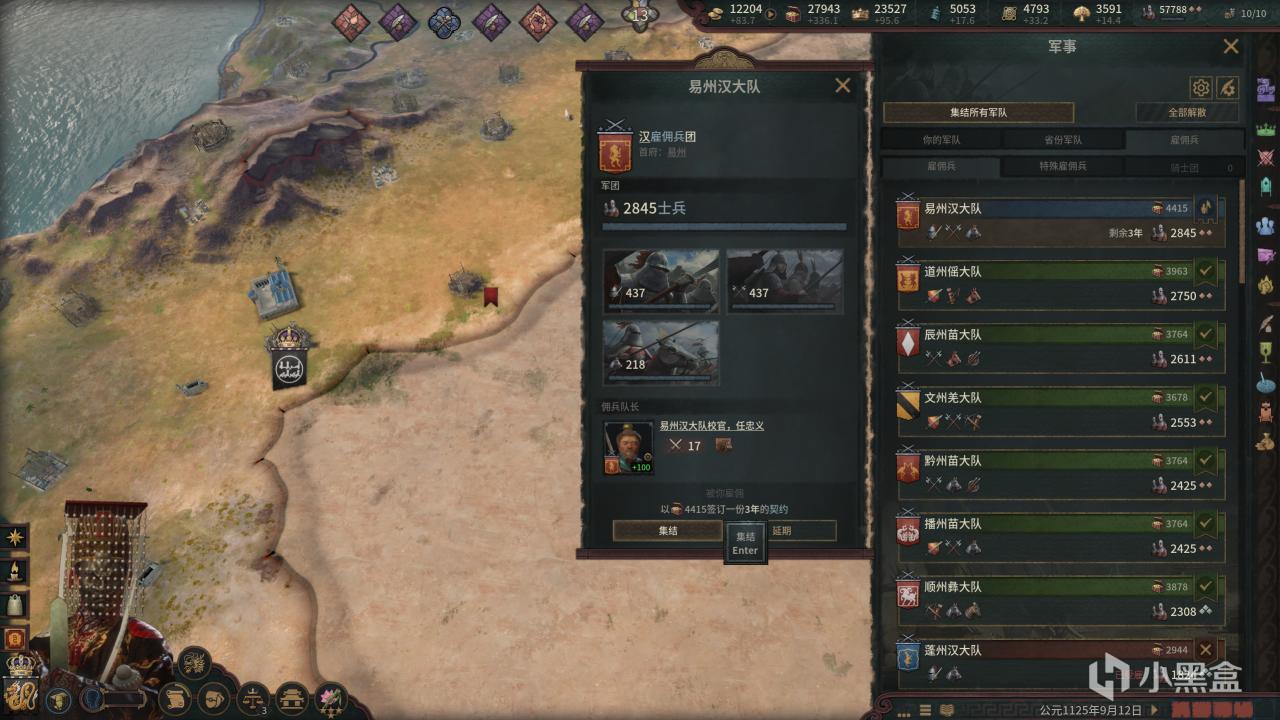1280x720 pixels.
Task: Expand the 播州苗大队 mercenary entry
Action: coord(1060,535)
